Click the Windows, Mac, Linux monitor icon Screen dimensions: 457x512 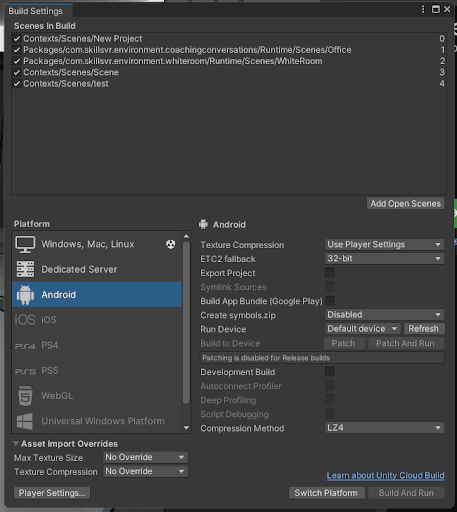[x=25, y=244]
